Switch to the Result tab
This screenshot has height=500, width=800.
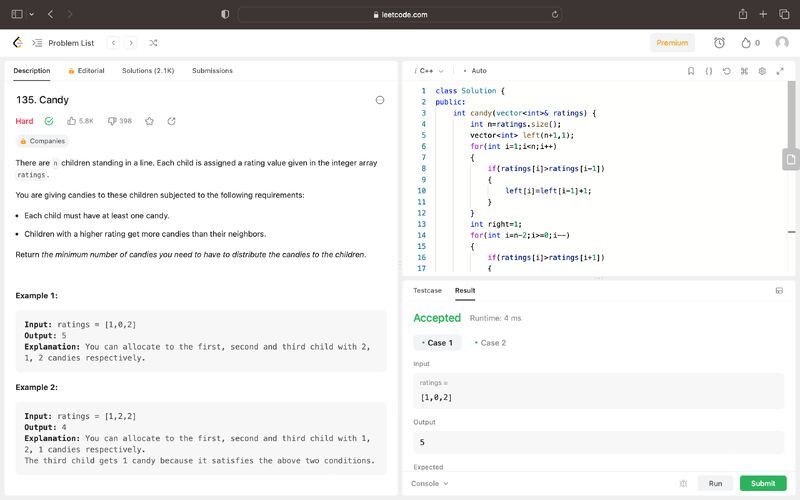click(x=465, y=290)
